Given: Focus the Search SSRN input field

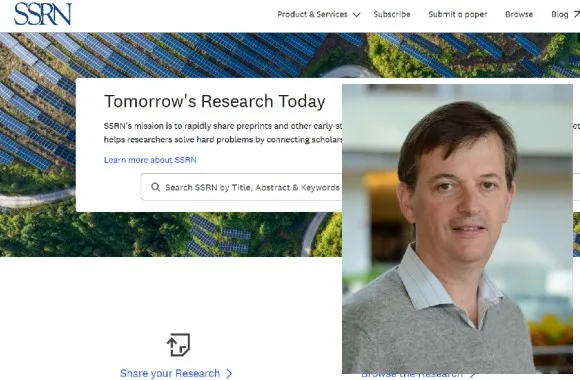Looking at the screenshot, I should pos(242,187).
